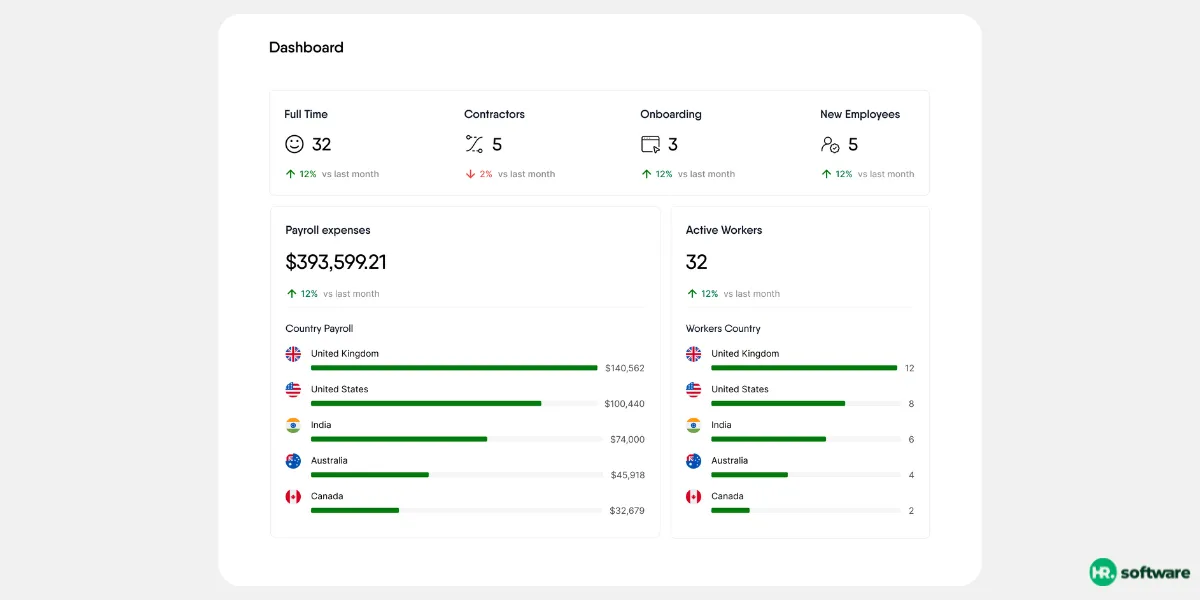Click the $140,562 United Kingdom payroll amount
Image resolution: width=1200 pixels, height=600 pixels.
625,368
